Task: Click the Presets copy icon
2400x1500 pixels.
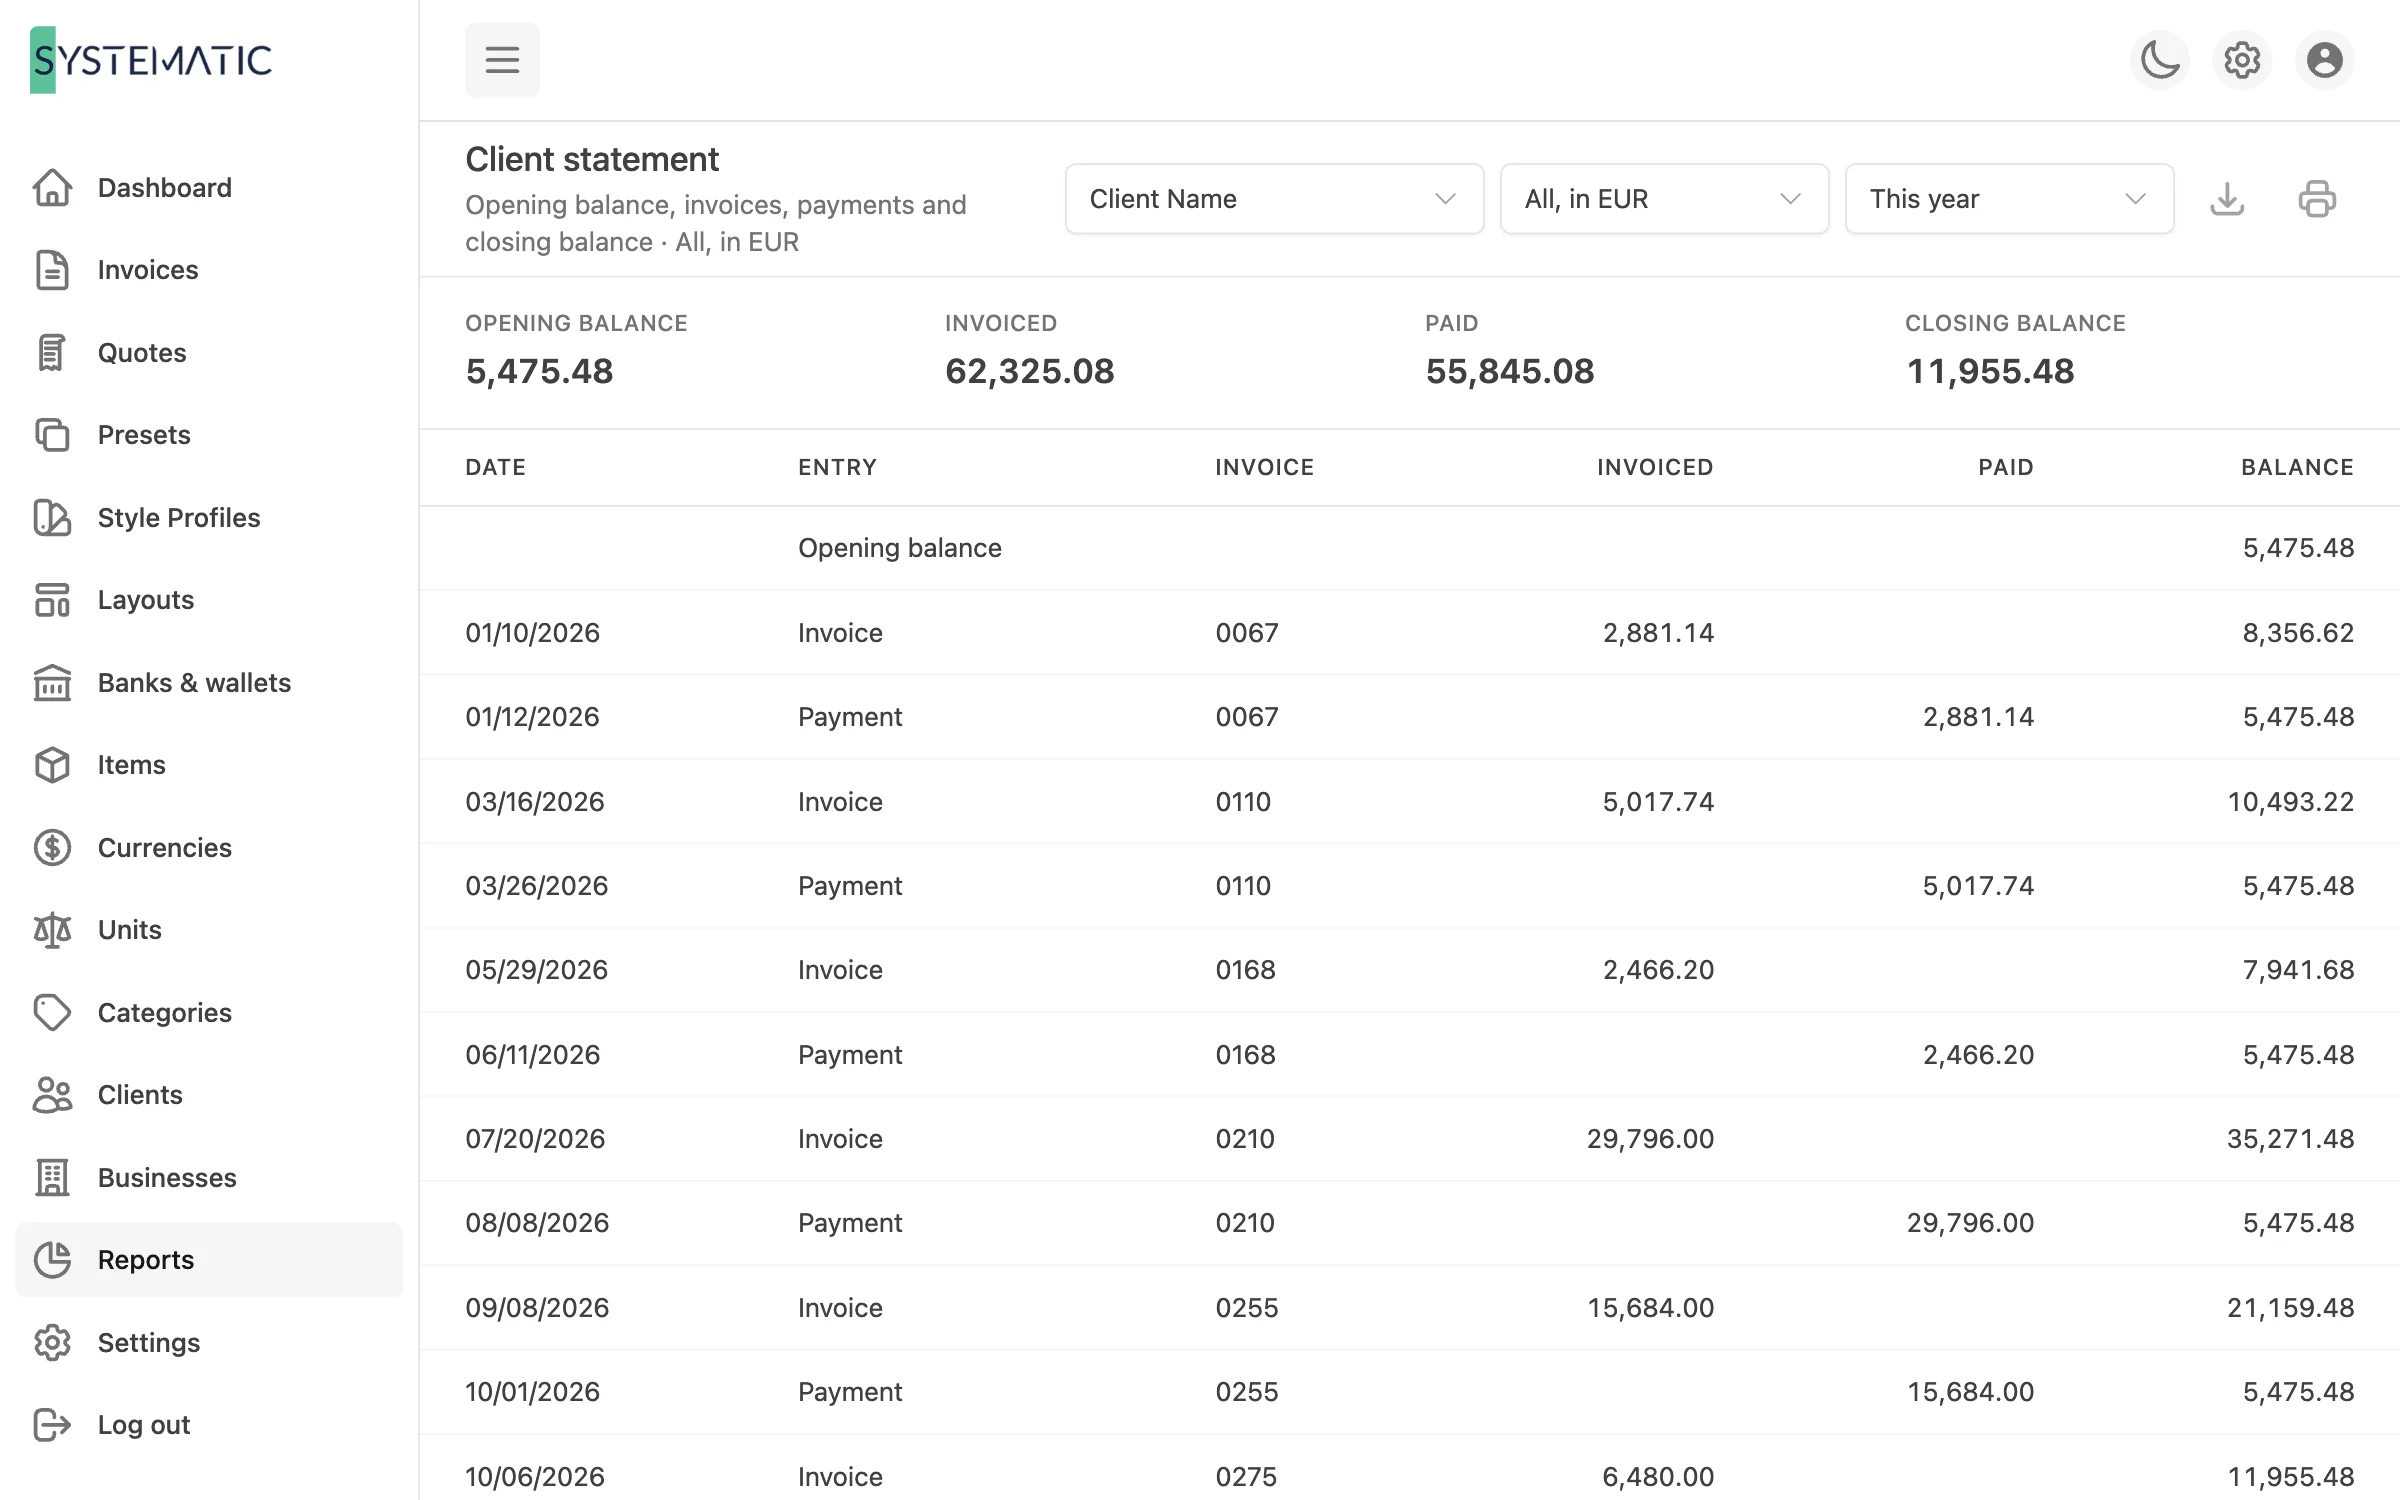Action: [x=52, y=435]
